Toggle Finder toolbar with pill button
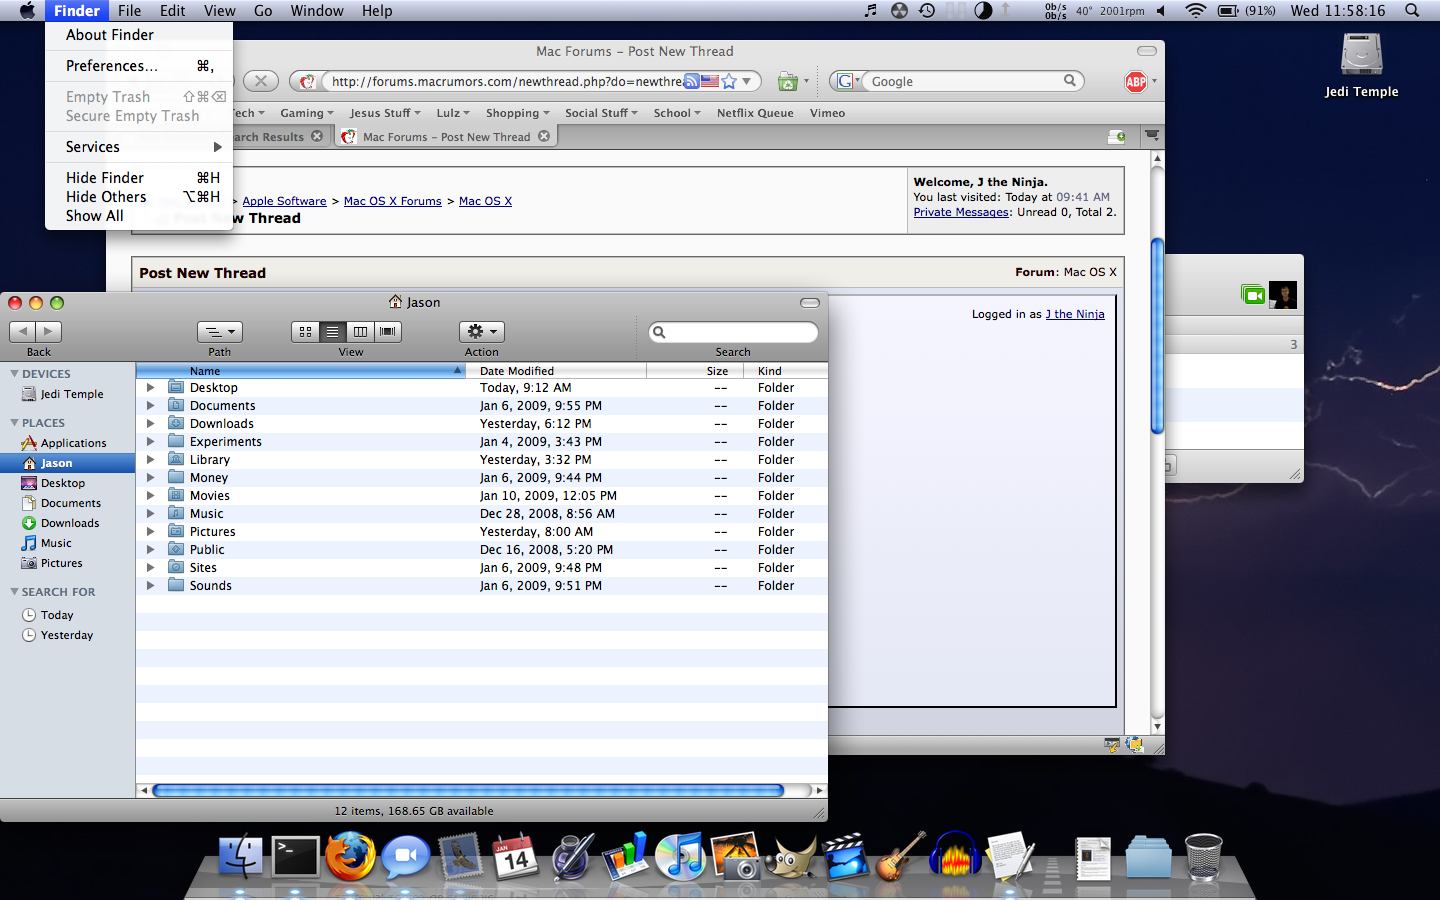The height and width of the screenshot is (900, 1440). pyautogui.click(x=810, y=302)
